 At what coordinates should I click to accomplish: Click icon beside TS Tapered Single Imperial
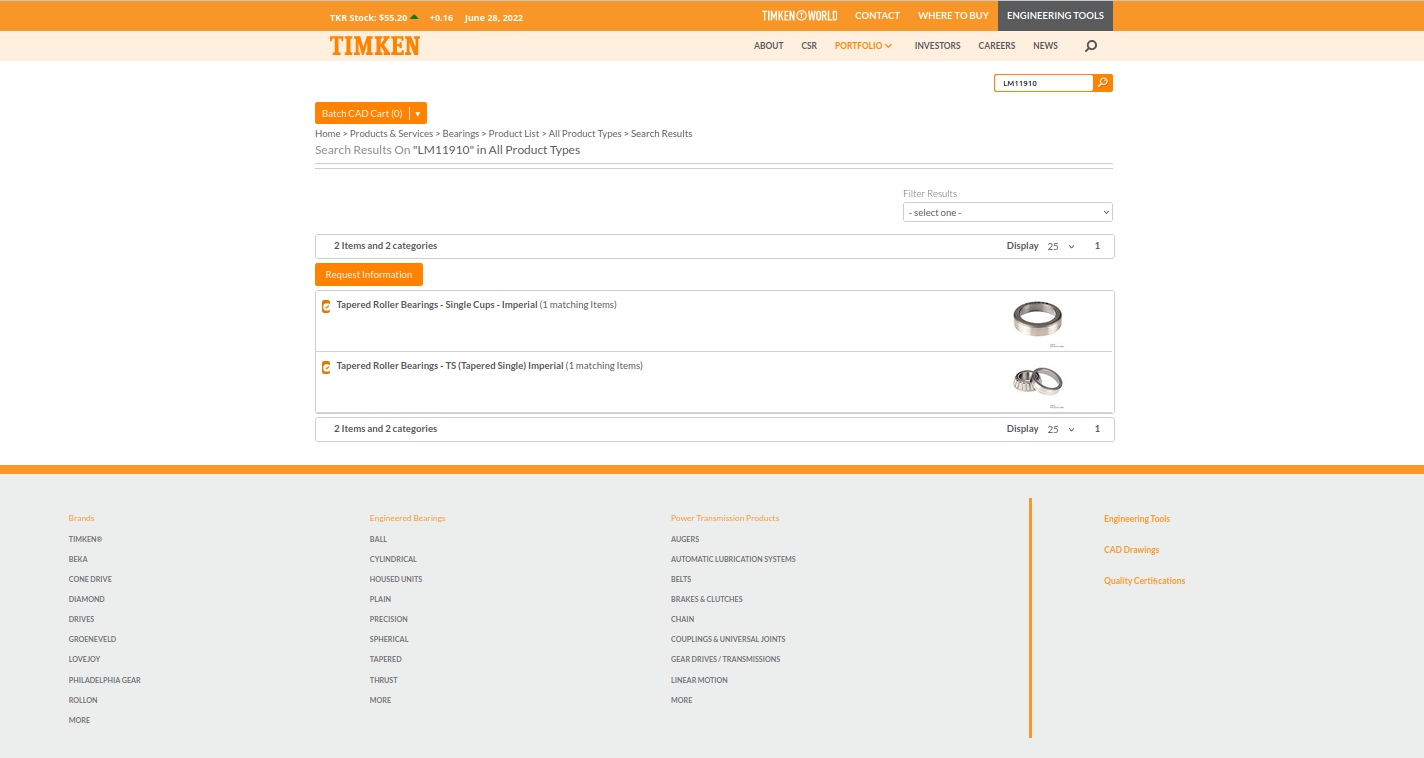(326, 367)
